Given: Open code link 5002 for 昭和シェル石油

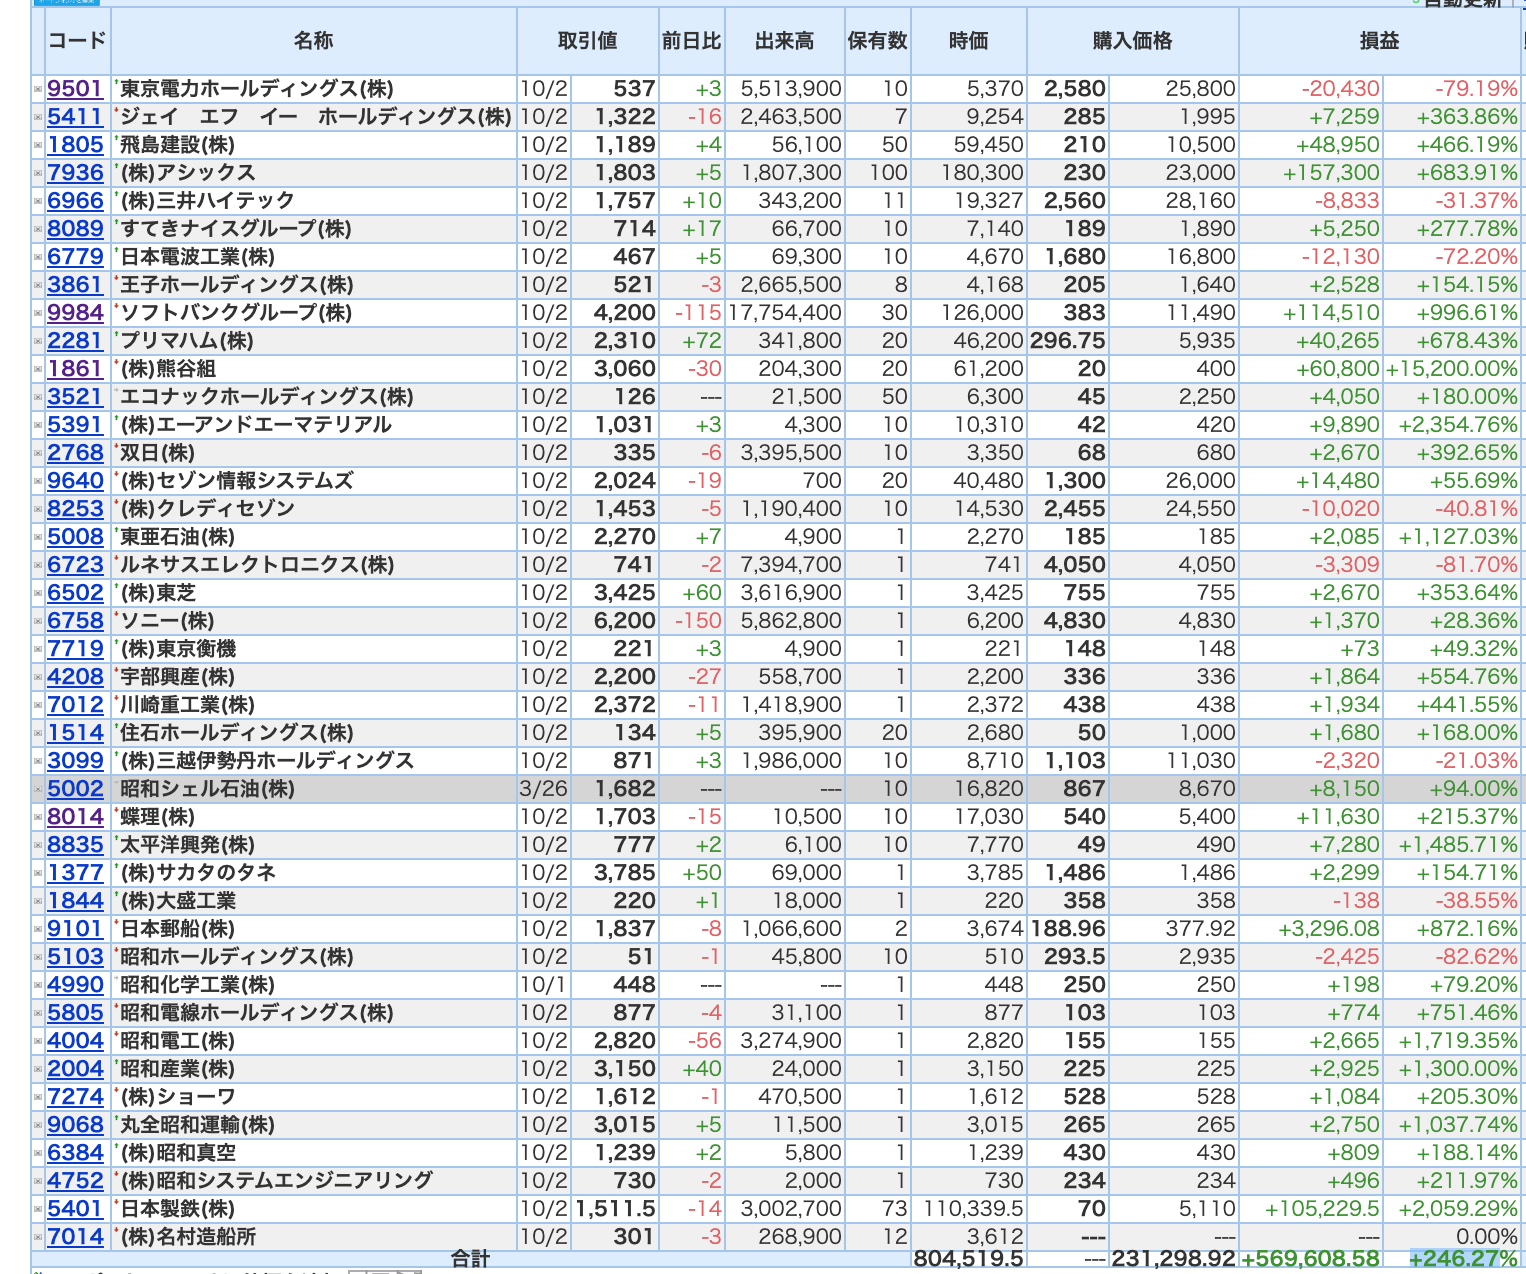Looking at the screenshot, I should point(75,789).
